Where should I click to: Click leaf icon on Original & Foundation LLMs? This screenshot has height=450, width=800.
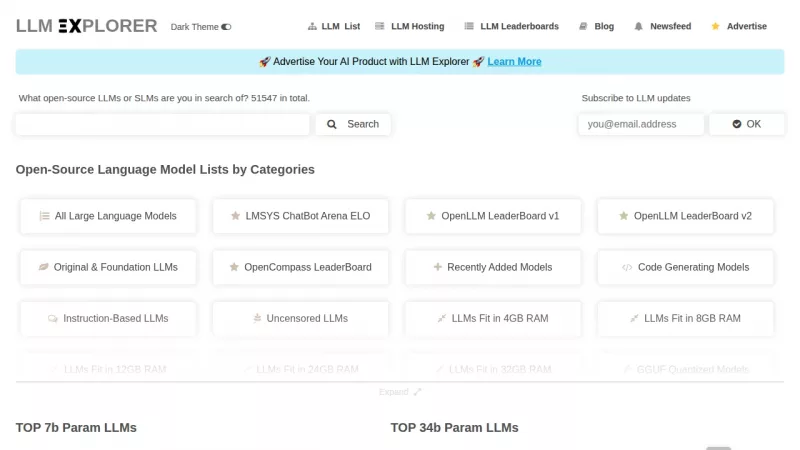tap(43, 267)
